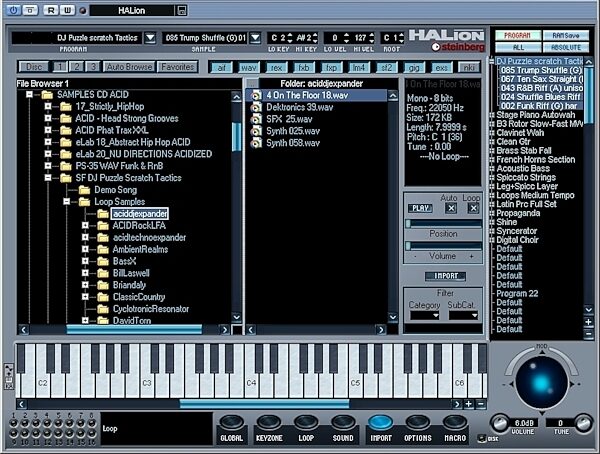Screen dimensions: 600x454
Task: Switch to browser tab 3
Action: pos(93,67)
